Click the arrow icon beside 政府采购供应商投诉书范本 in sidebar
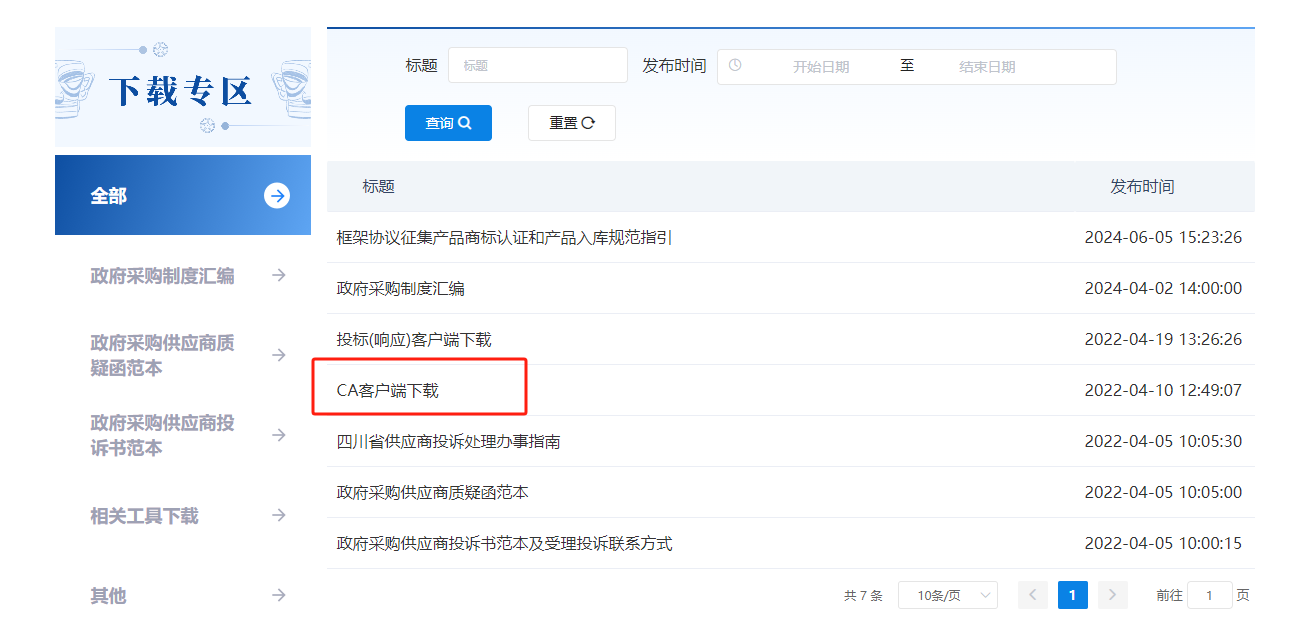1301x635 pixels. coord(279,435)
